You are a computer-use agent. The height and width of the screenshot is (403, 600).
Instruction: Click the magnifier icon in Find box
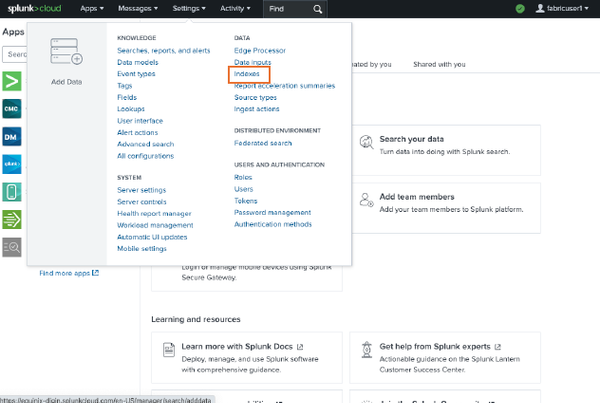(318, 9)
